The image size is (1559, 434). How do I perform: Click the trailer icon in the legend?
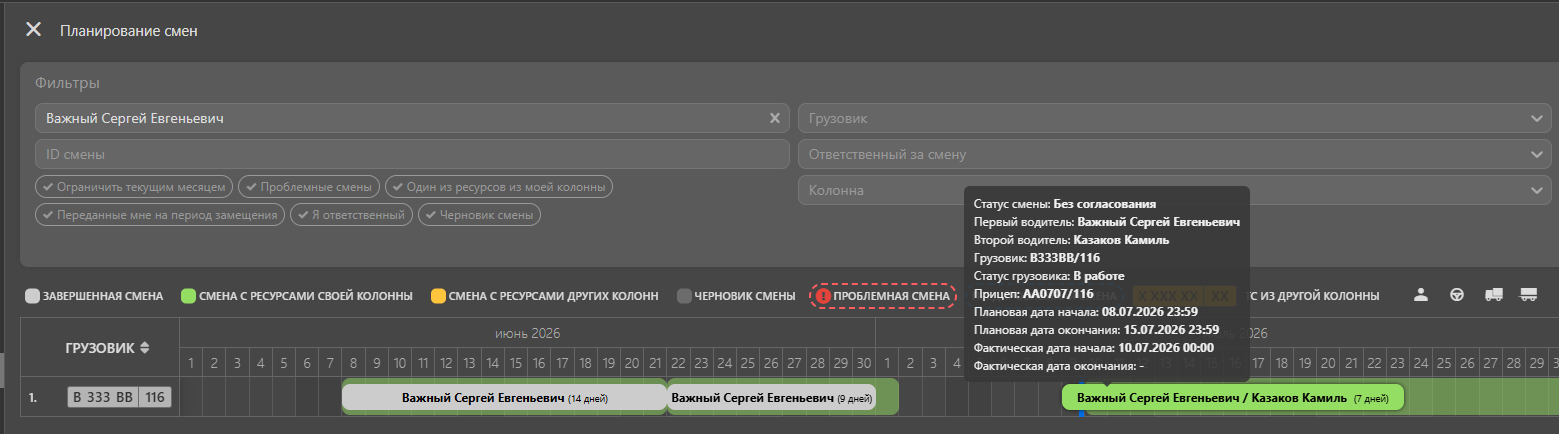point(1528,295)
